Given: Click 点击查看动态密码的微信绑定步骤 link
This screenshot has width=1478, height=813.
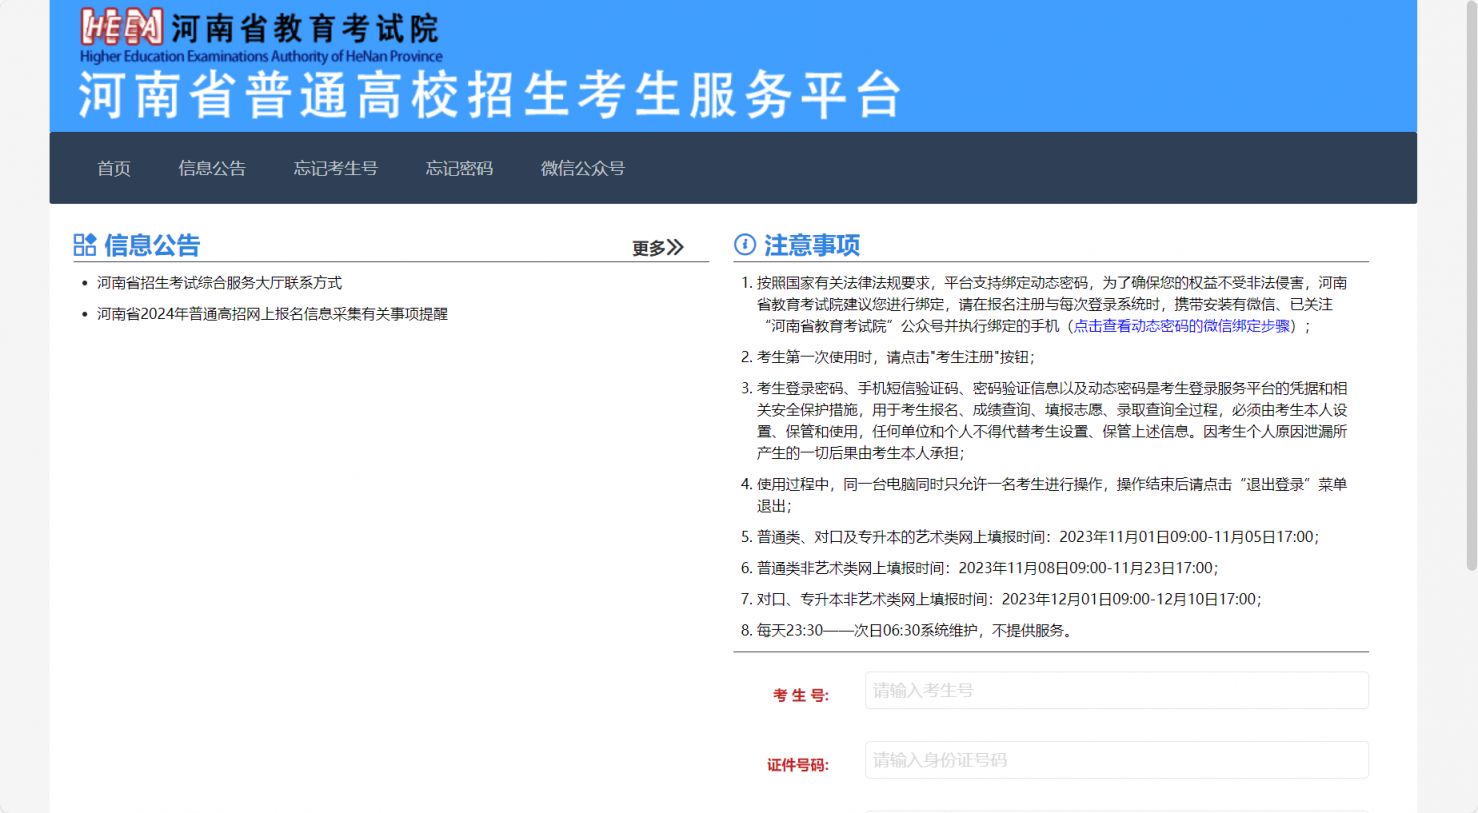Looking at the screenshot, I should (1181, 326).
